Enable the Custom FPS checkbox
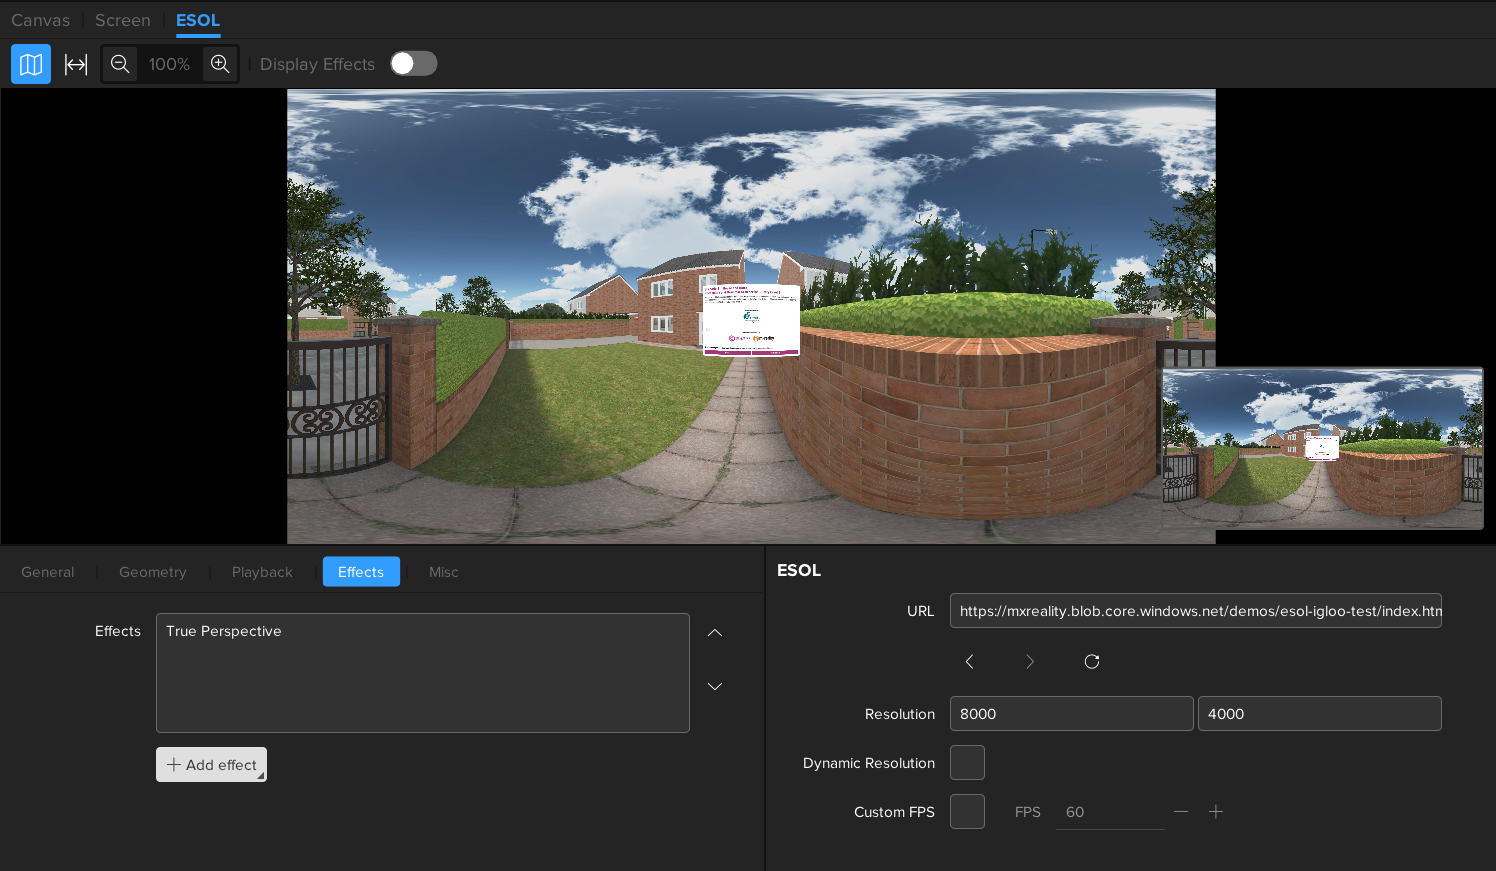Screen dimensions: 1496x871 pos(967,812)
